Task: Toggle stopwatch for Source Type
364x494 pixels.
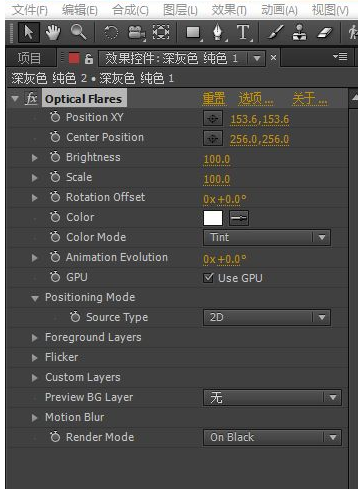Action: (75, 317)
